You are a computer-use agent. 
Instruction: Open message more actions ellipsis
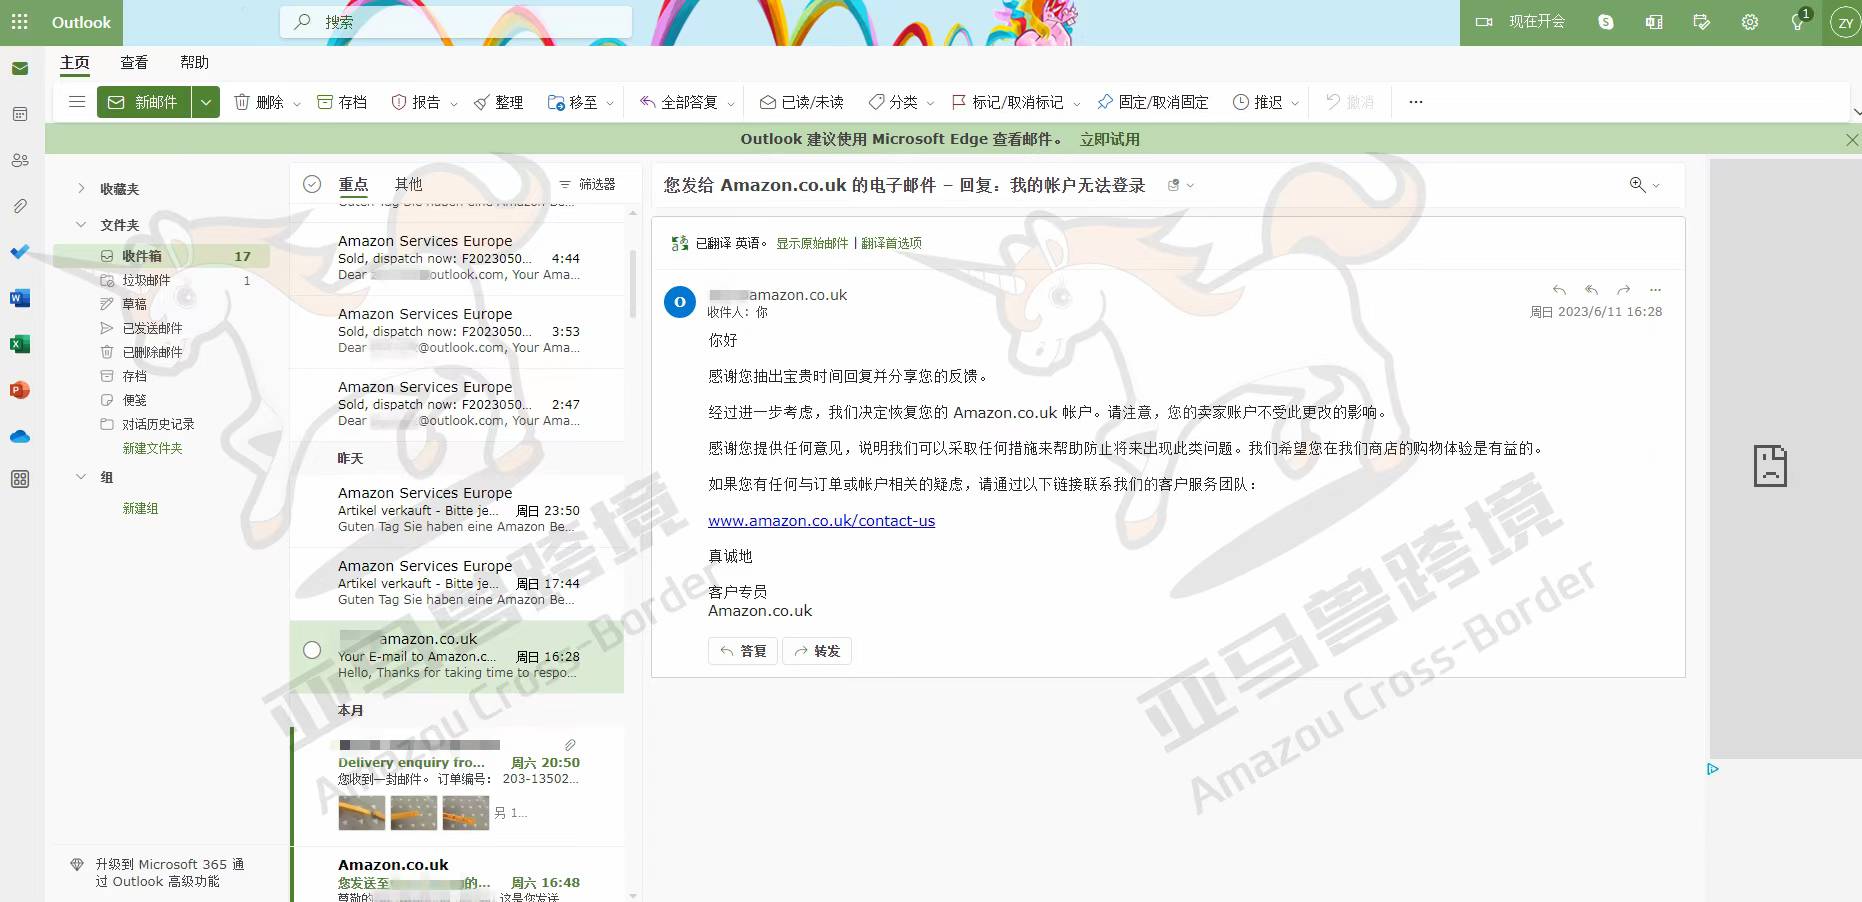tap(1656, 290)
